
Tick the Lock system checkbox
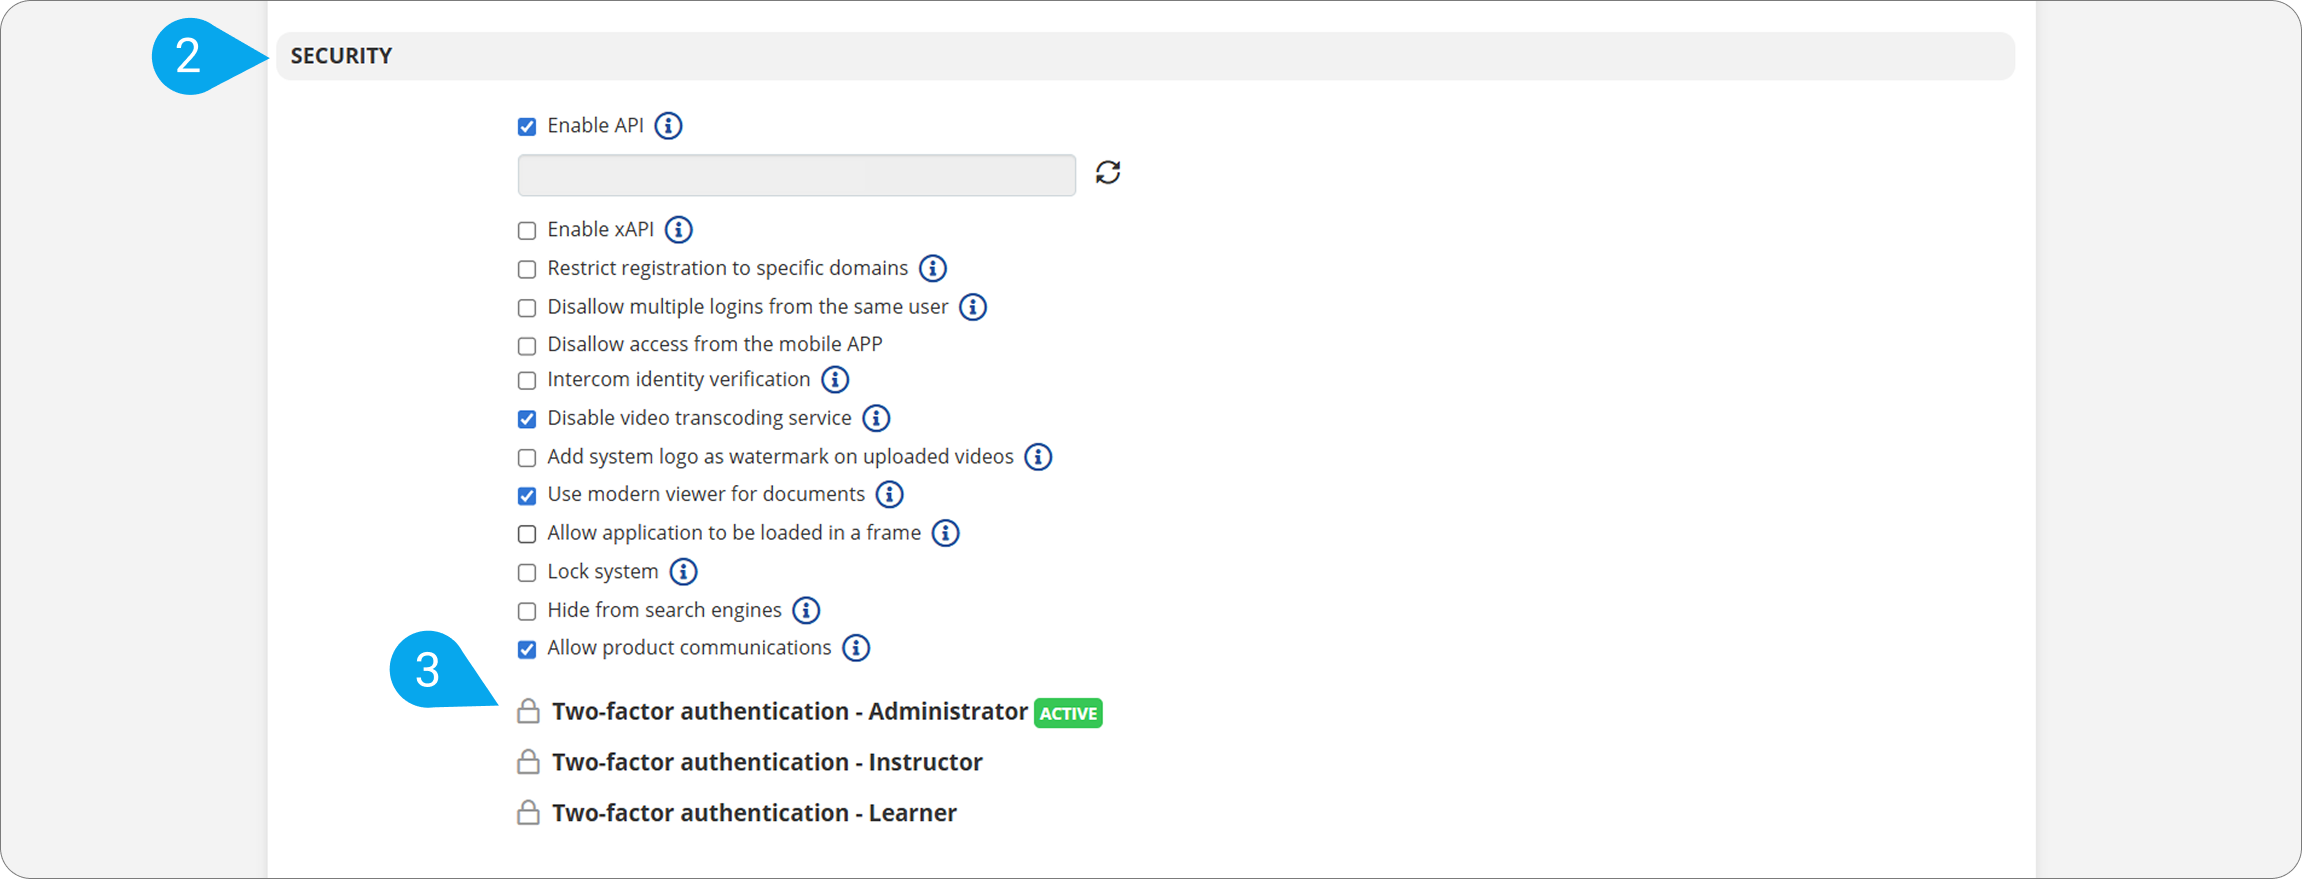[527, 573]
